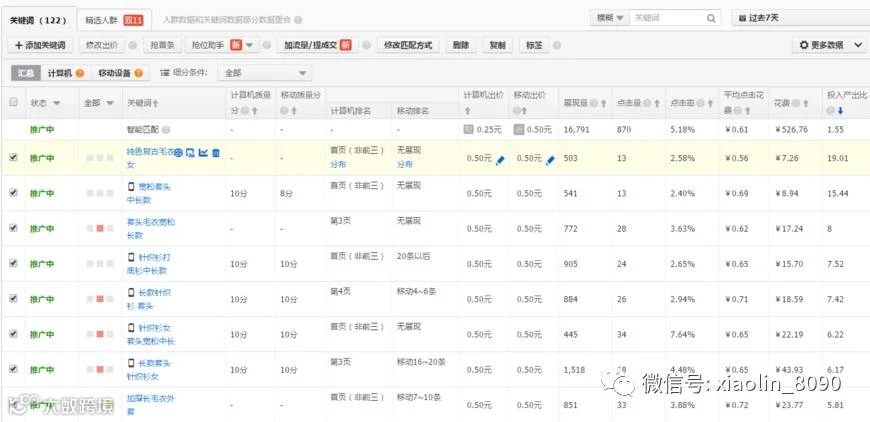Click the orange info icon beside 移动设备
The width and height of the screenshot is (870, 422).
click(x=138, y=73)
